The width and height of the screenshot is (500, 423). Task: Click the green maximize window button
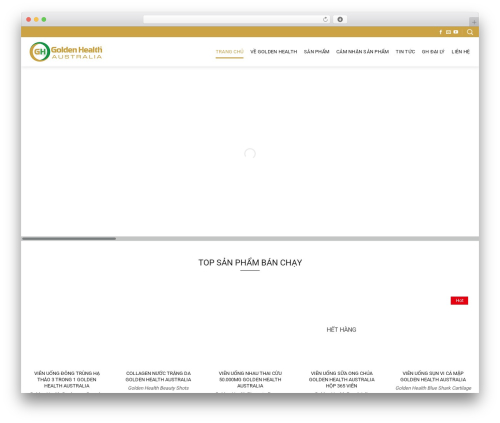coord(44,19)
